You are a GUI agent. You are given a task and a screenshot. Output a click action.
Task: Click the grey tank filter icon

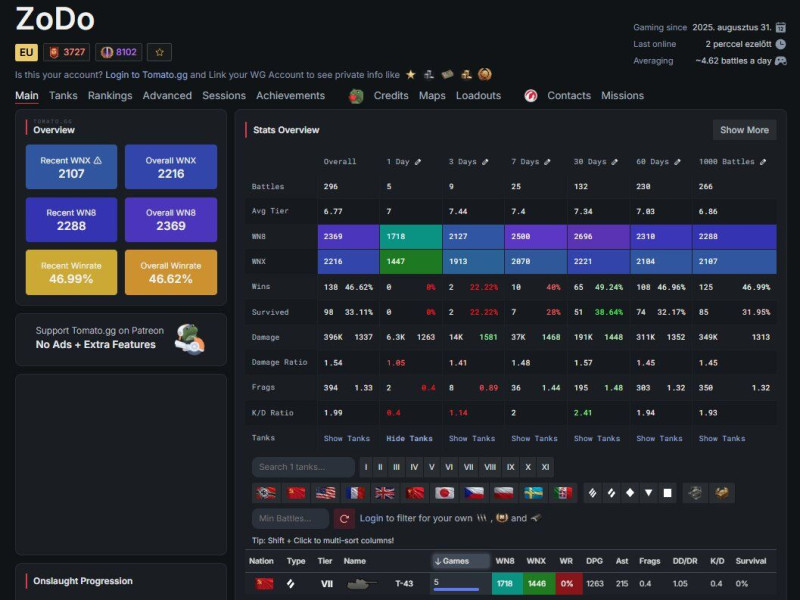coord(695,493)
